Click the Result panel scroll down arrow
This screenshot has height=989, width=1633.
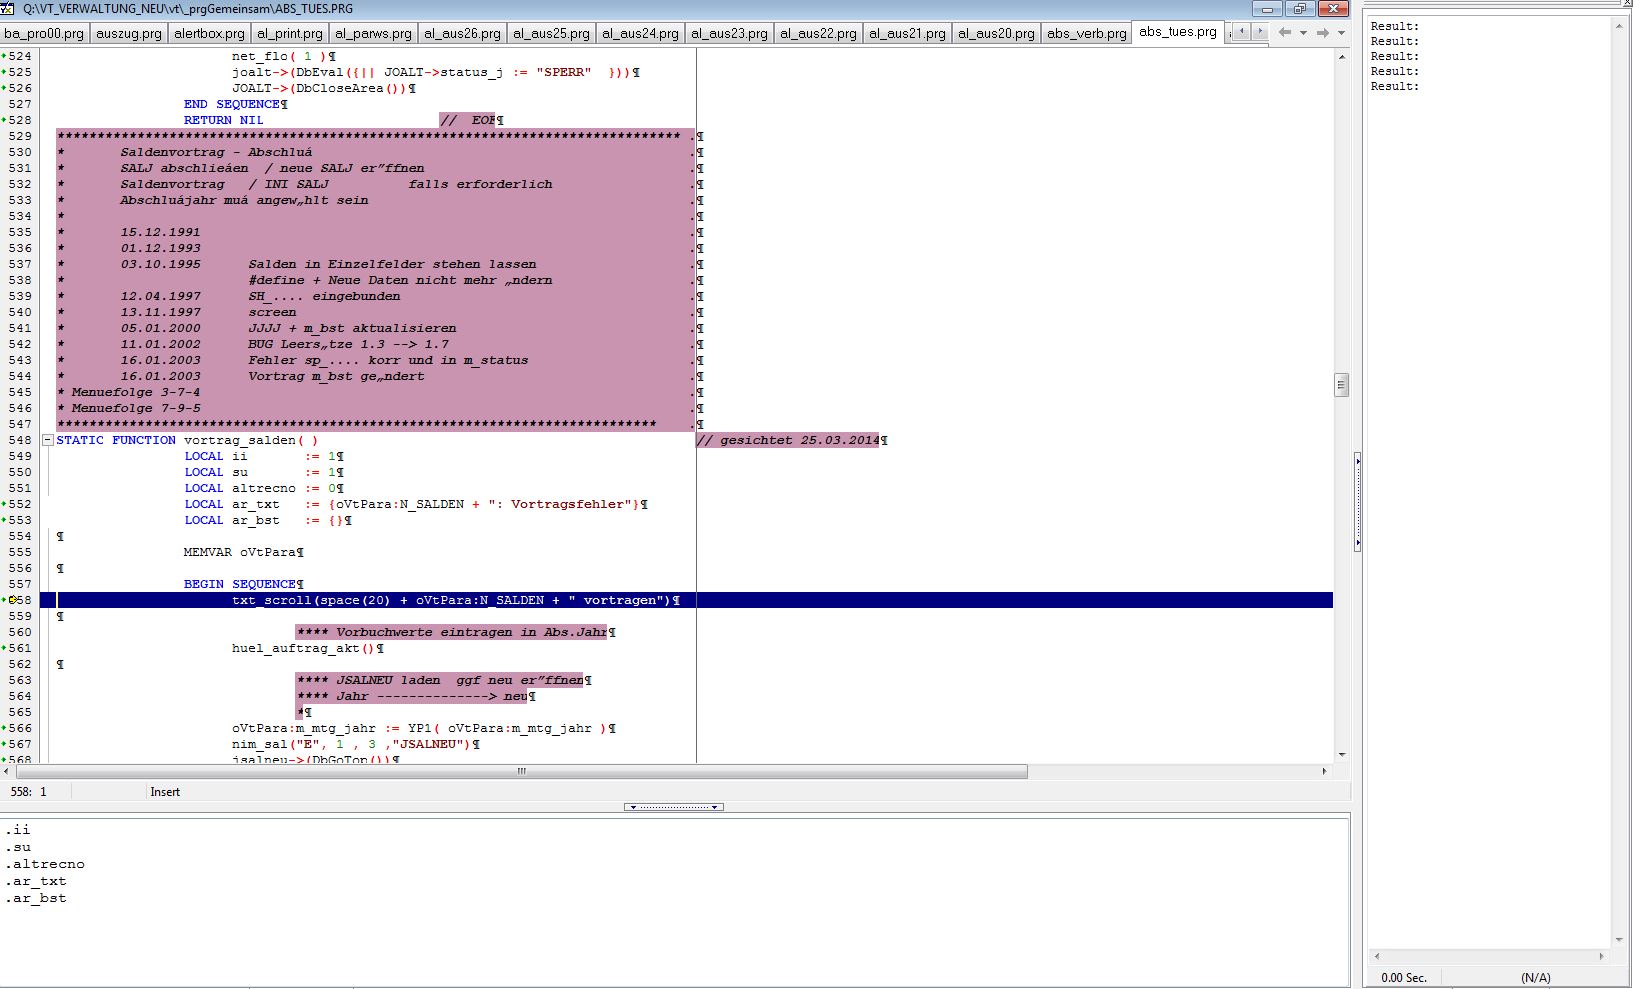[x=1619, y=940]
